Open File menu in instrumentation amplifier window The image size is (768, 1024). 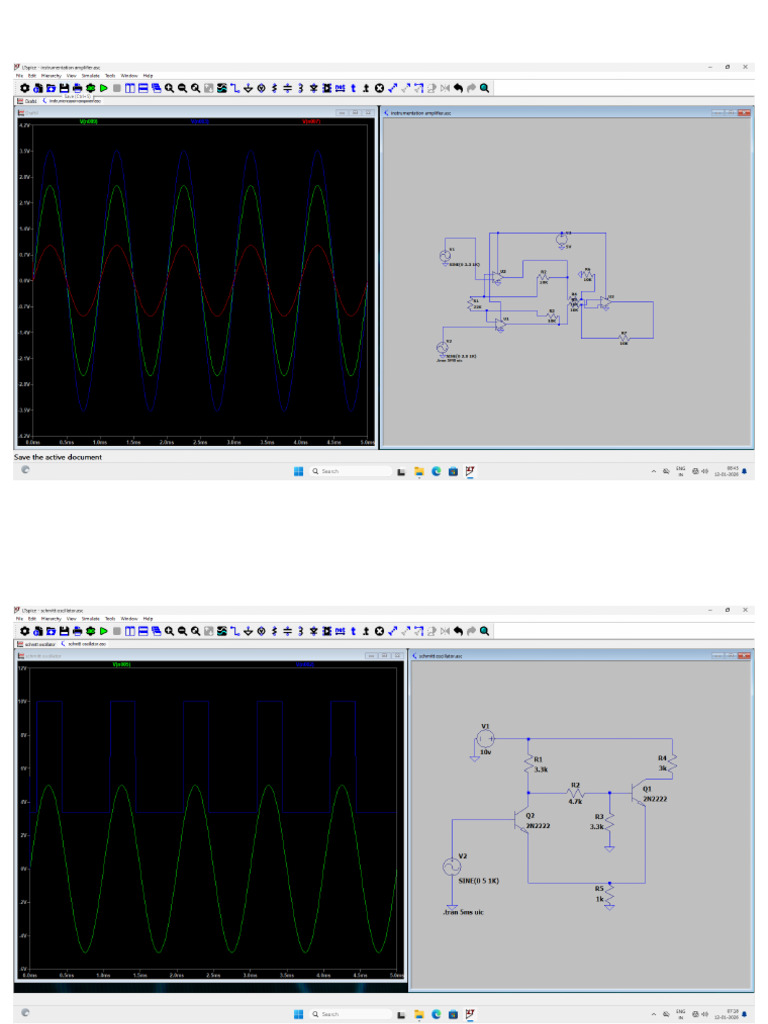click(x=20, y=76)
